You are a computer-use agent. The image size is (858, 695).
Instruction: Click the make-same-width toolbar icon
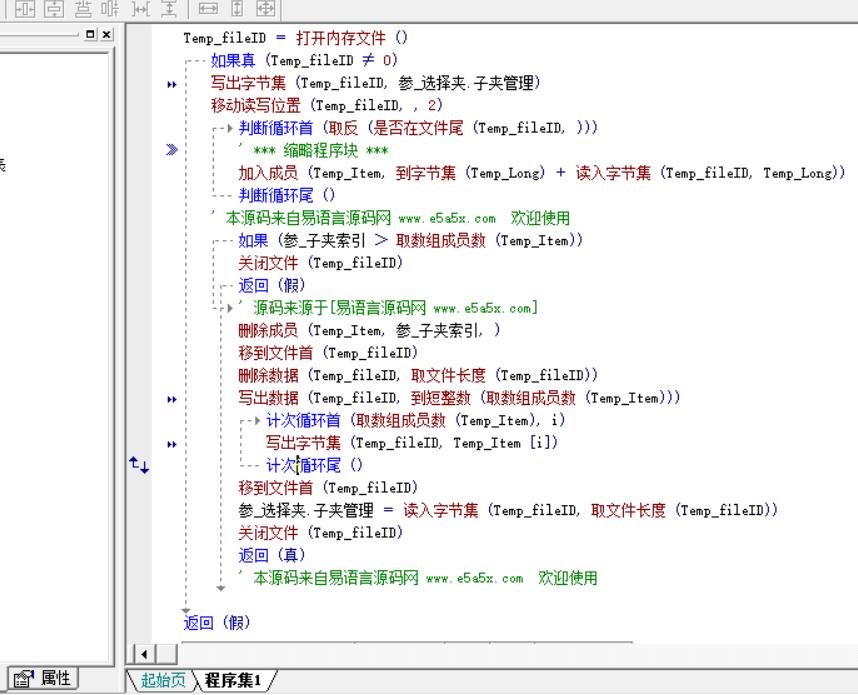pyautogui.click(x=208, y=8)
